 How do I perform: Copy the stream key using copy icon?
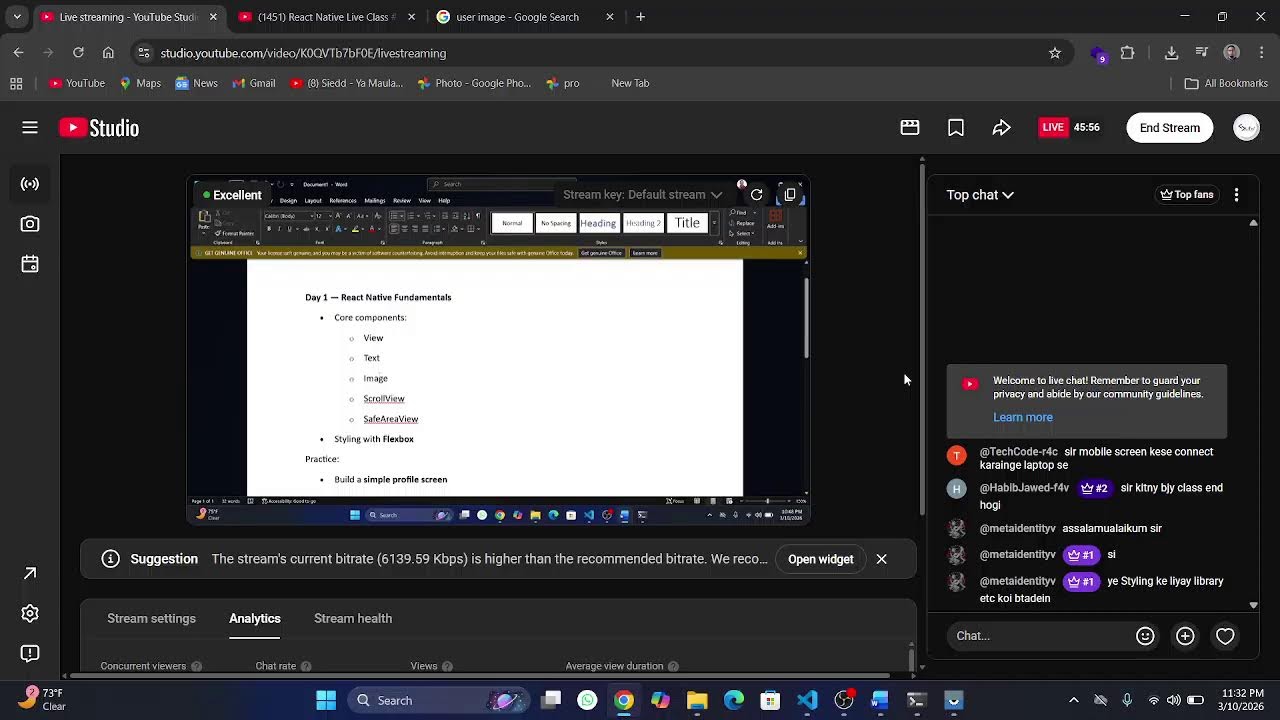(790, 194)
